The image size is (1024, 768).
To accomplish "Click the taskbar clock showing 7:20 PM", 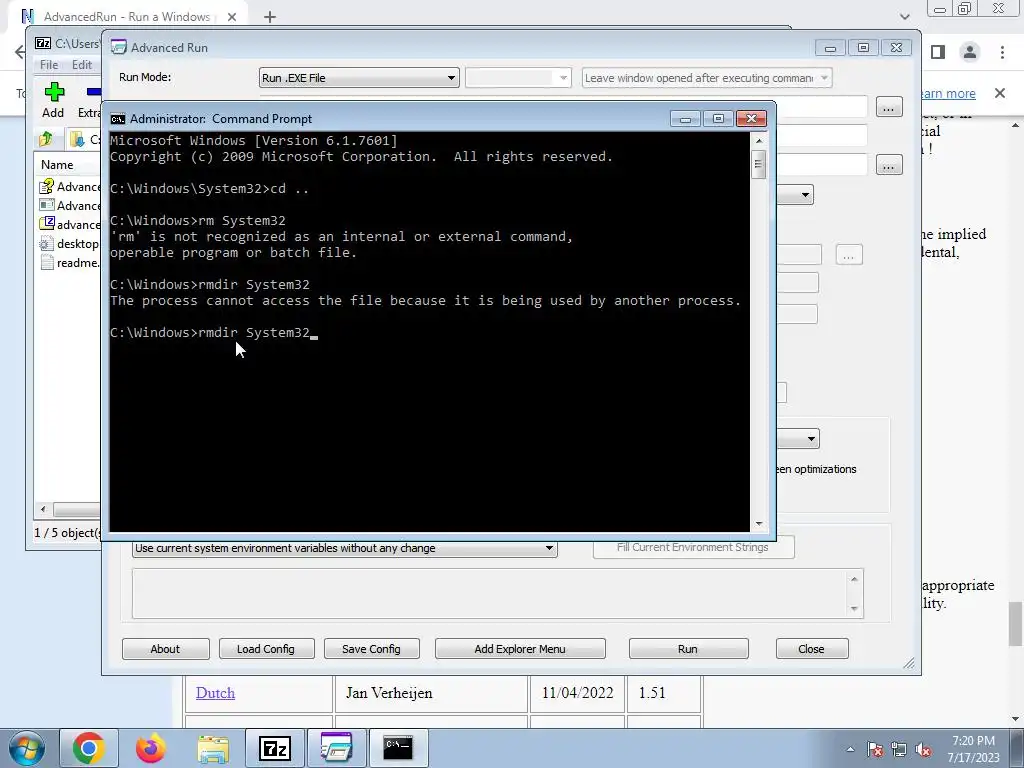I will (x=974, y=749).
